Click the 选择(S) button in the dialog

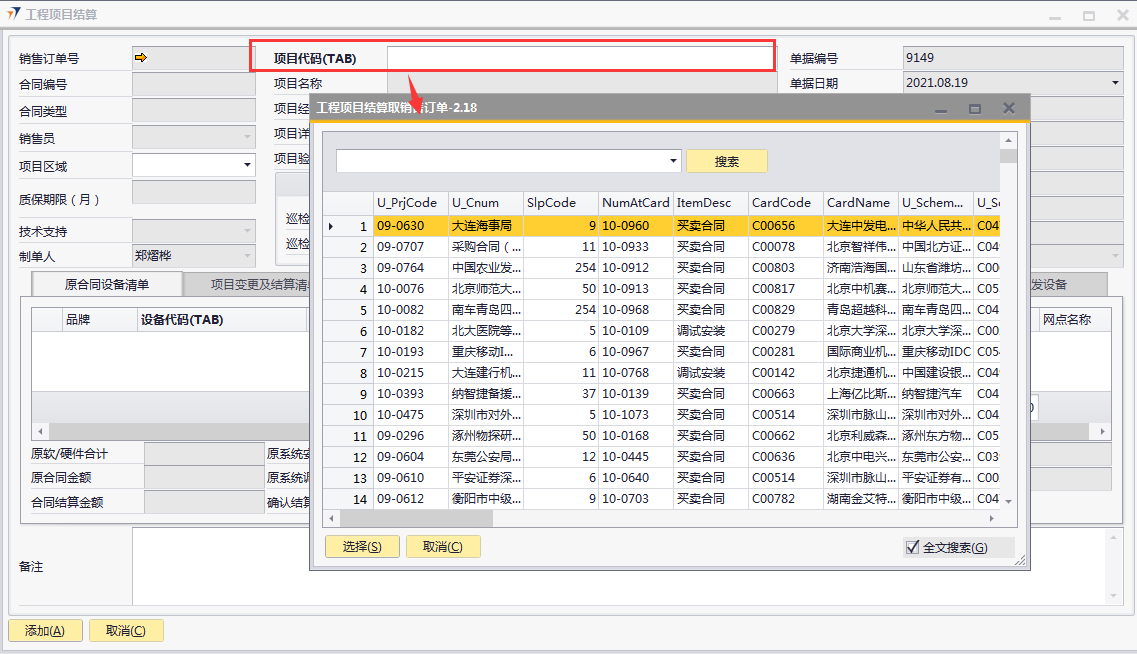point(362,546)
